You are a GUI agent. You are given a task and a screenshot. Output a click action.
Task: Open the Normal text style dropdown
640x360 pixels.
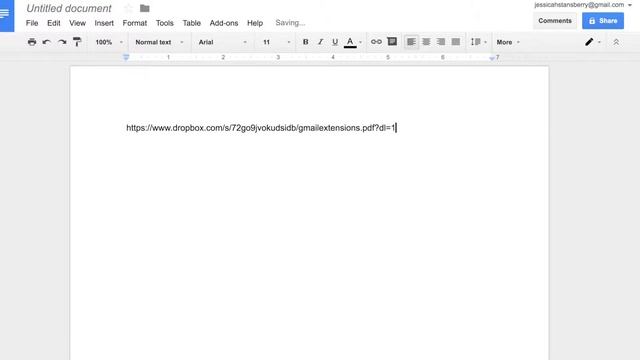click(x=159, y=42)
